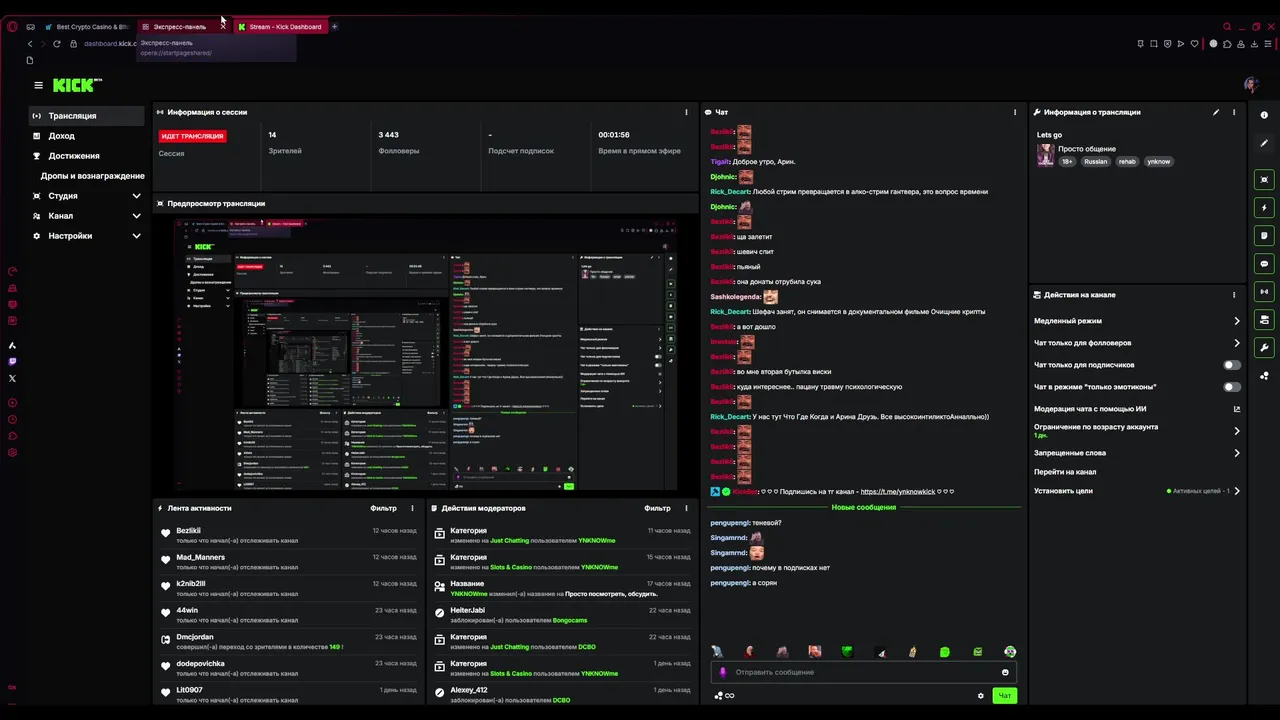Click the broadcast signal icon in the right sidebar
Image resolution: width=1280 pixels, height=720 pixels.
point(1264,292)
